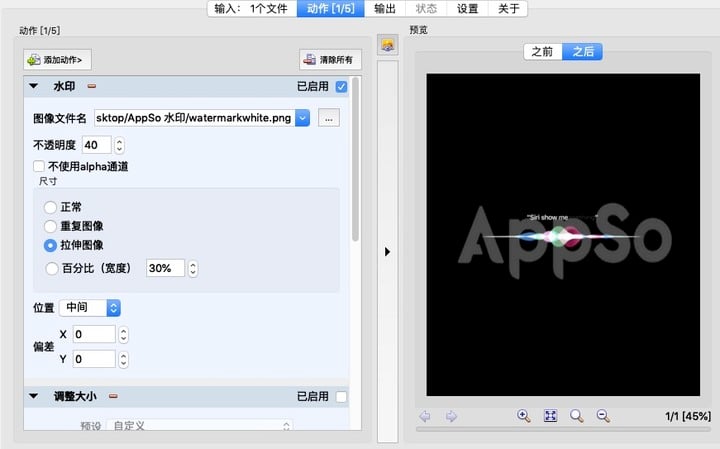Open the 位置 position dropdown
This screenshot has width=720, height=449.
[x=90, y=308]
